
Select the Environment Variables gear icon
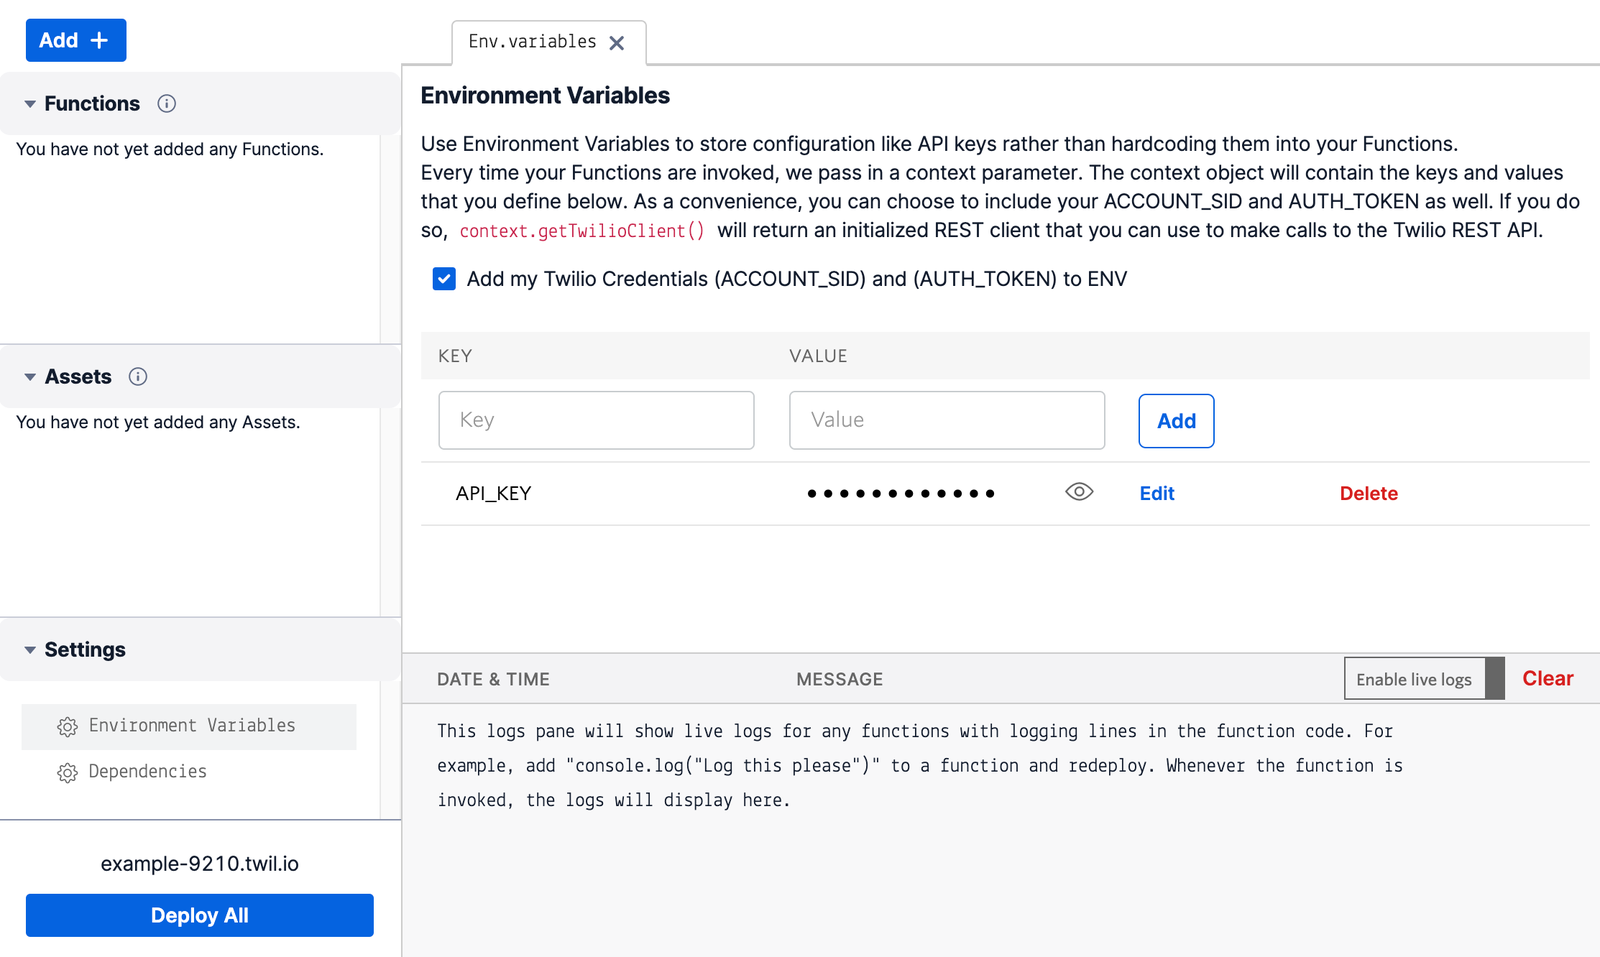[67, 726]
